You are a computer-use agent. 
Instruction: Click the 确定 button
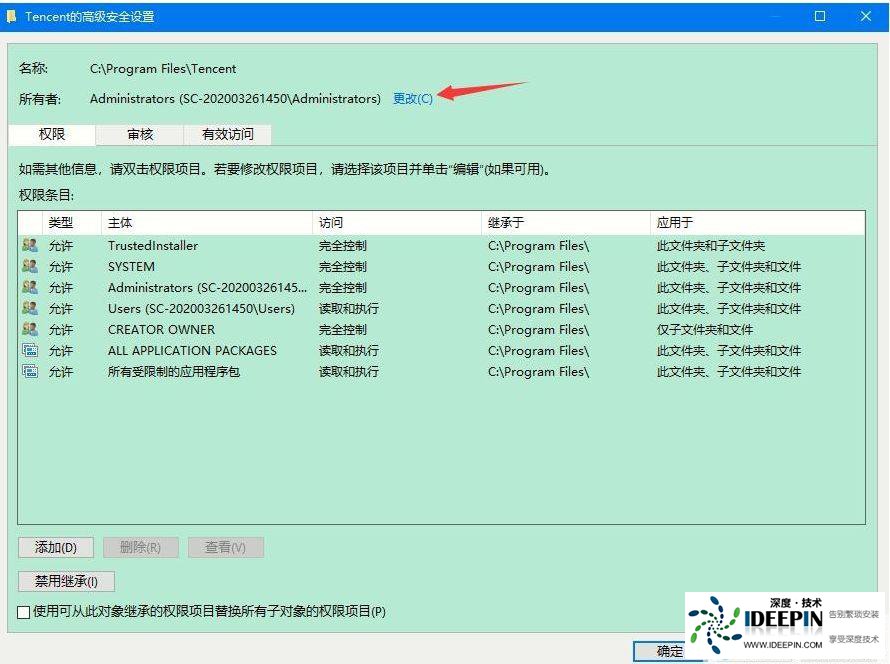click(x=670, y=651)
